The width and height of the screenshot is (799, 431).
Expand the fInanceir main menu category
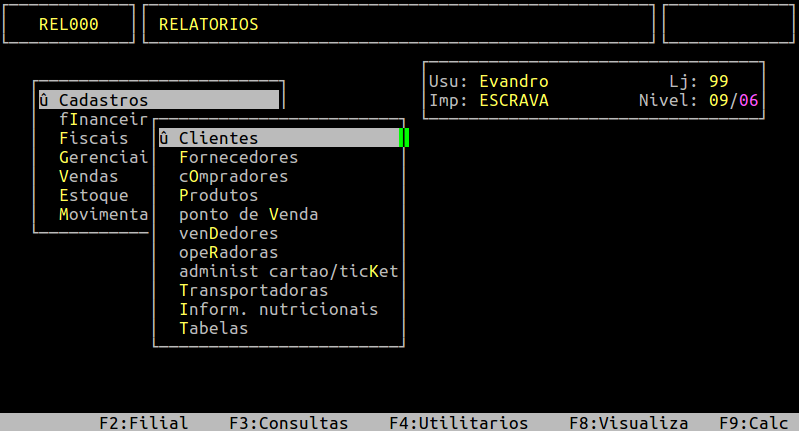tap(103, 119)
